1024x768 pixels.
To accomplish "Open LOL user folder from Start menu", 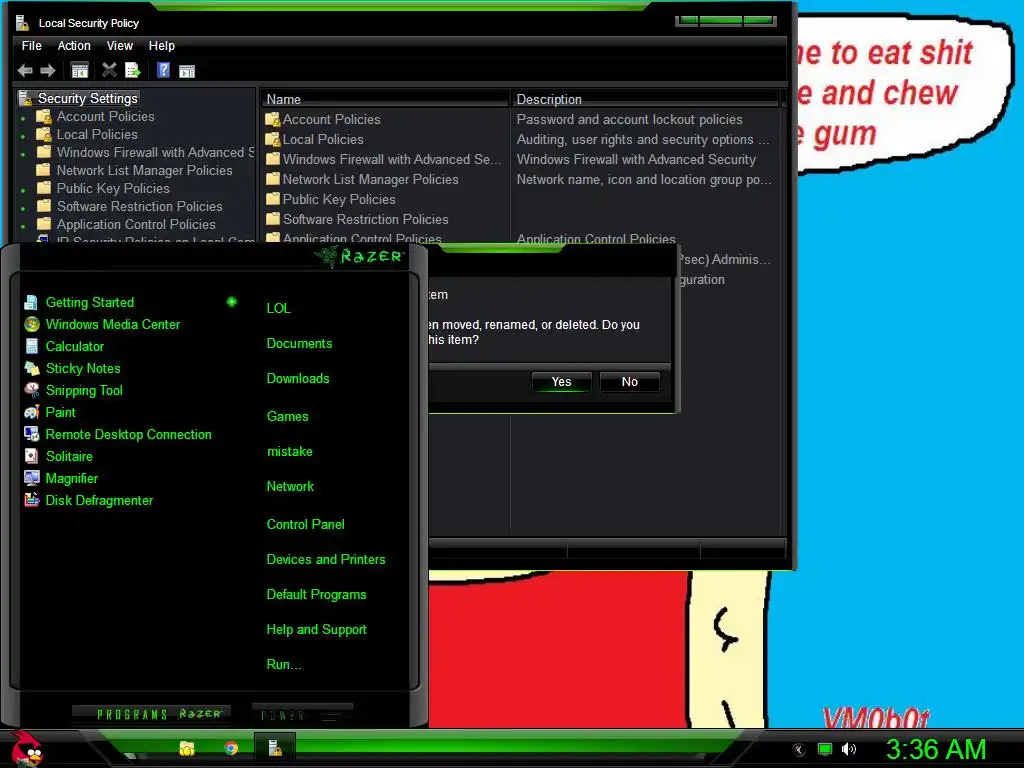I will (278, 308).
